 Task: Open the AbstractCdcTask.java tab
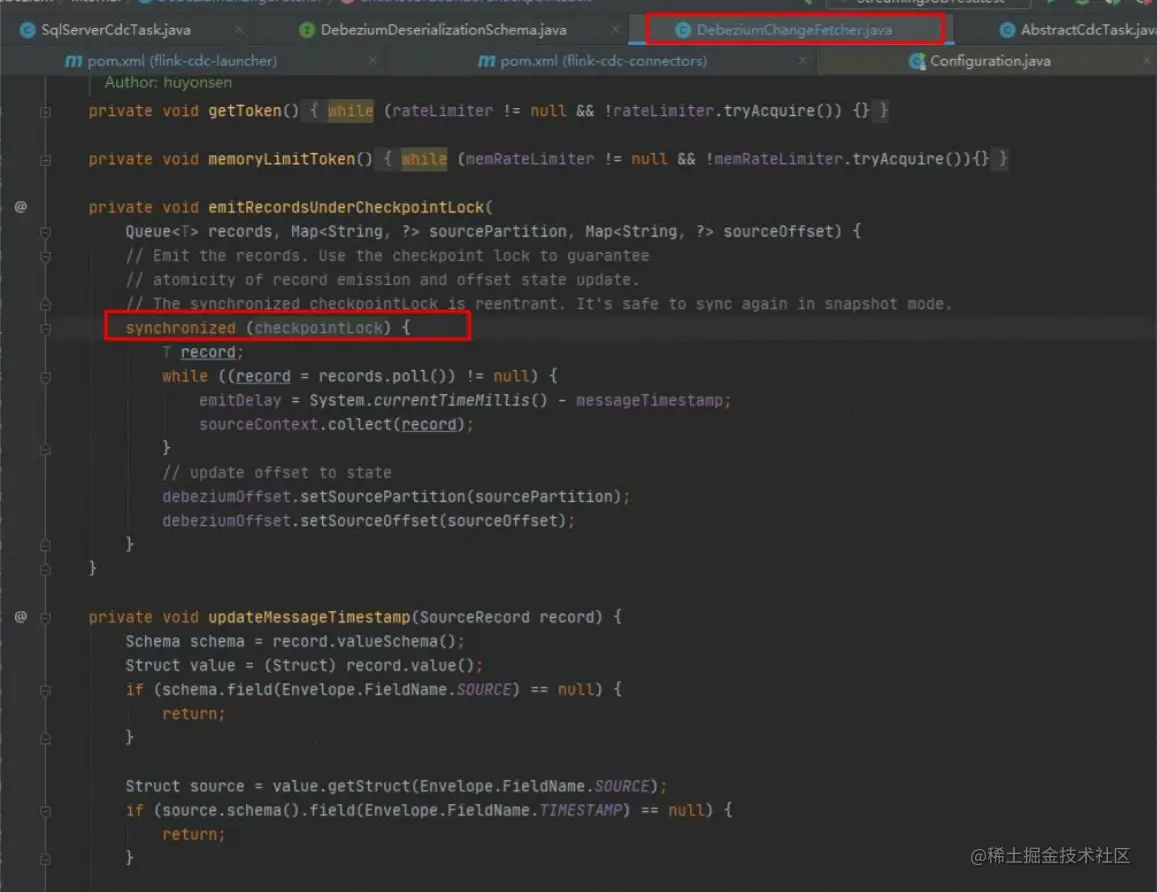pyautogui.click(x=1088, y=30)
